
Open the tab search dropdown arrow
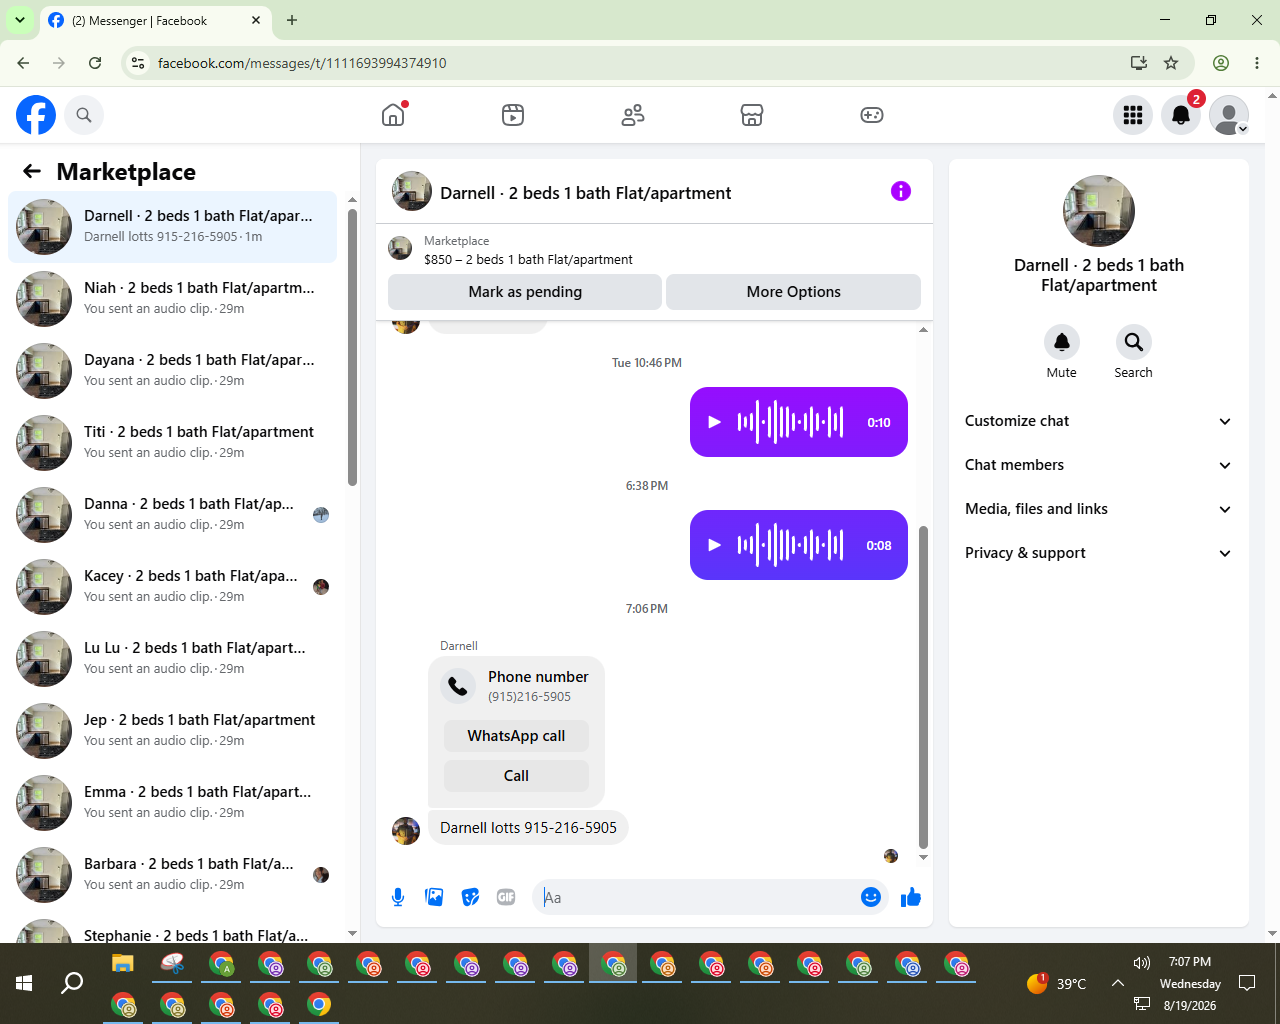coord(20,20)
